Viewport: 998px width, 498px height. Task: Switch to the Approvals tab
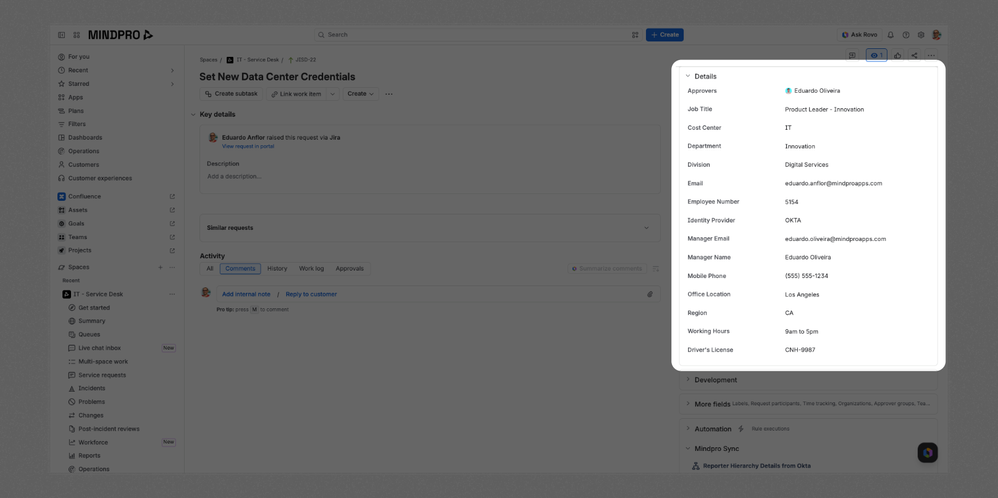pyautogui.click(x=349, y=269)
